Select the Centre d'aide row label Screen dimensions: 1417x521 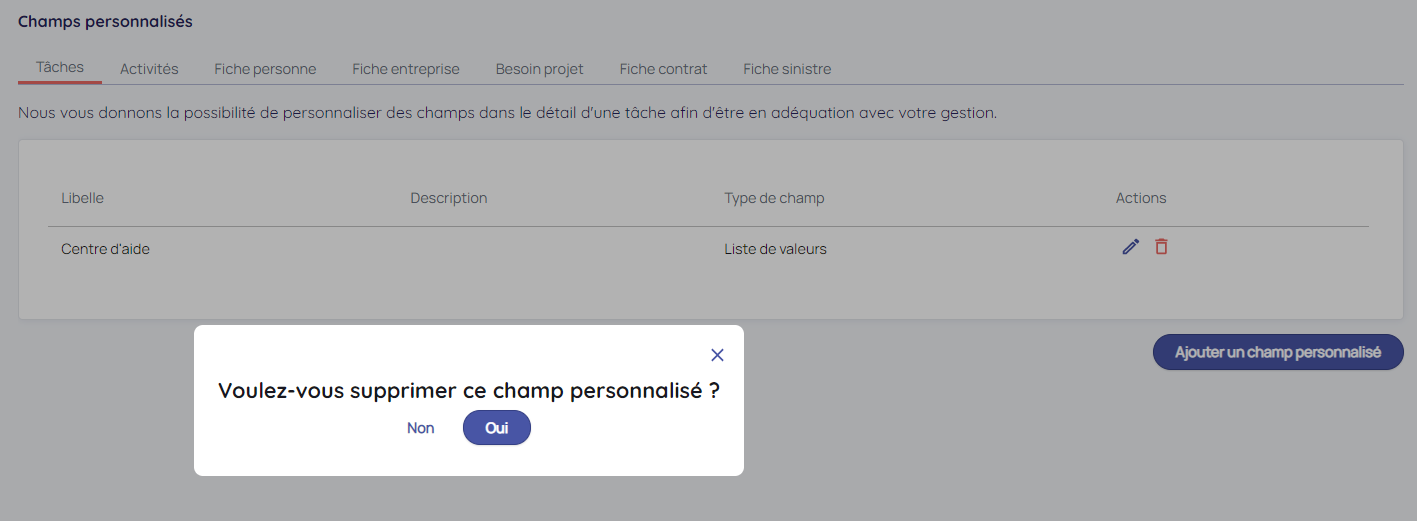point(105,249)
